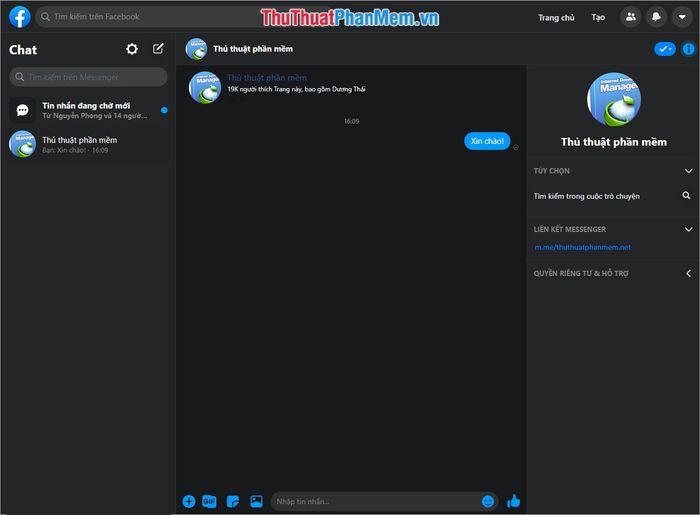The height and width of the screenshot is (515, 700).
Task: Collapse the TÙY CHỌN section
Action: coord(687,171)
